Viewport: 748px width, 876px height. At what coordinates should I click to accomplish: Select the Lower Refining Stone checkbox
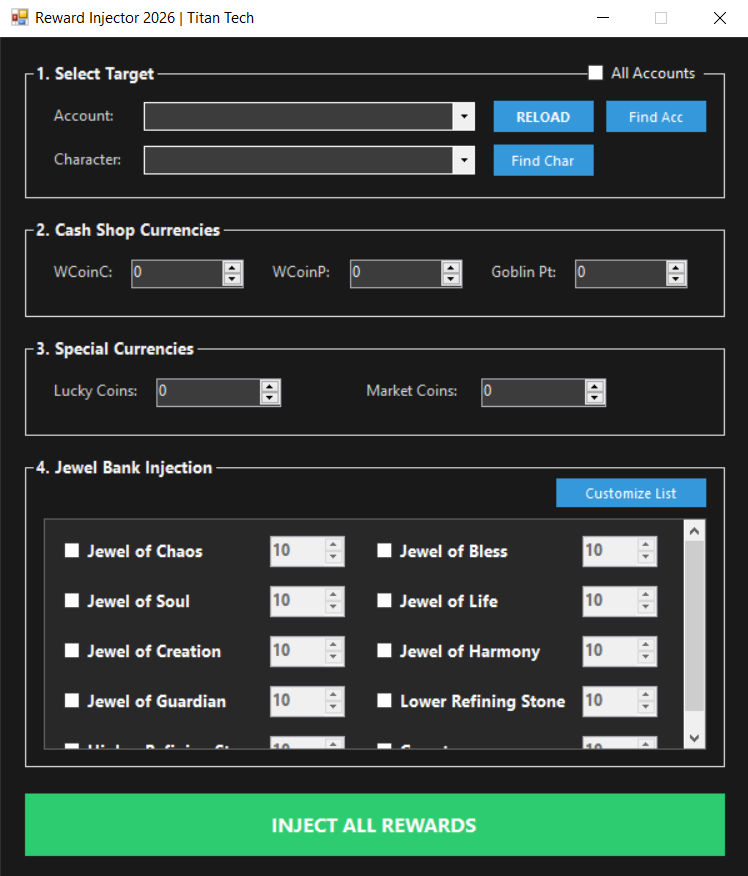tap(384, 701)
